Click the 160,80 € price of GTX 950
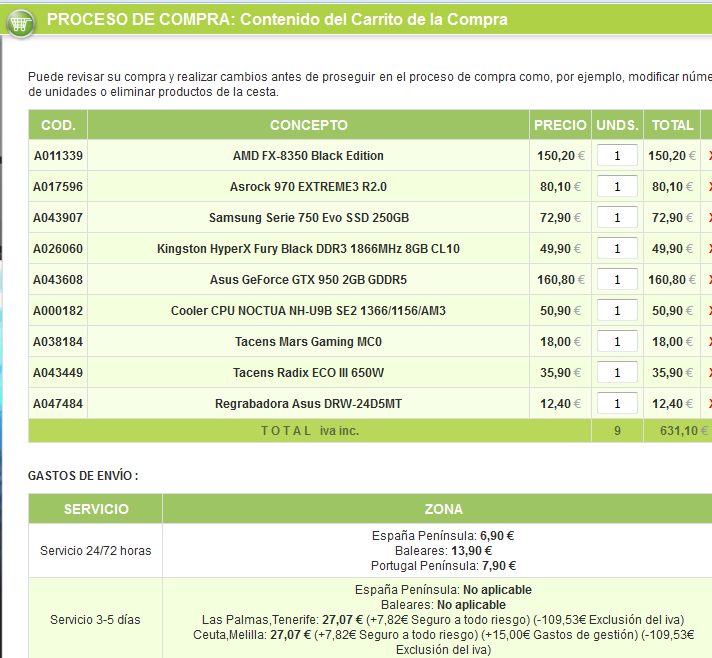 click(x=561, y=280)
